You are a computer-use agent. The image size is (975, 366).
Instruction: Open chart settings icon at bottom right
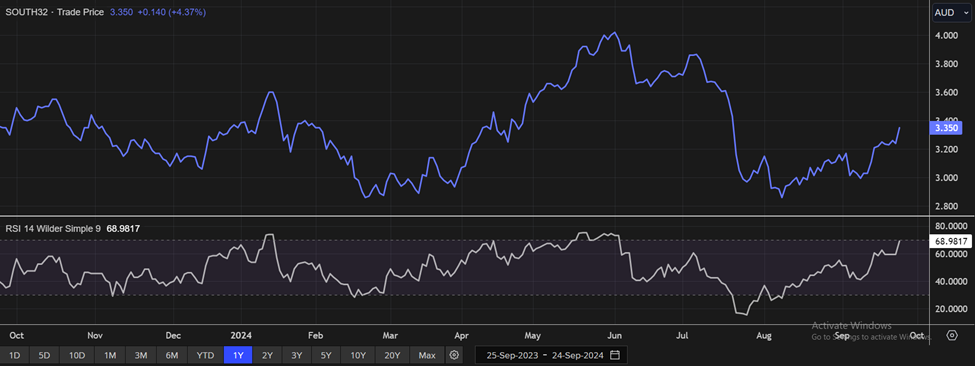pos(952,336)
